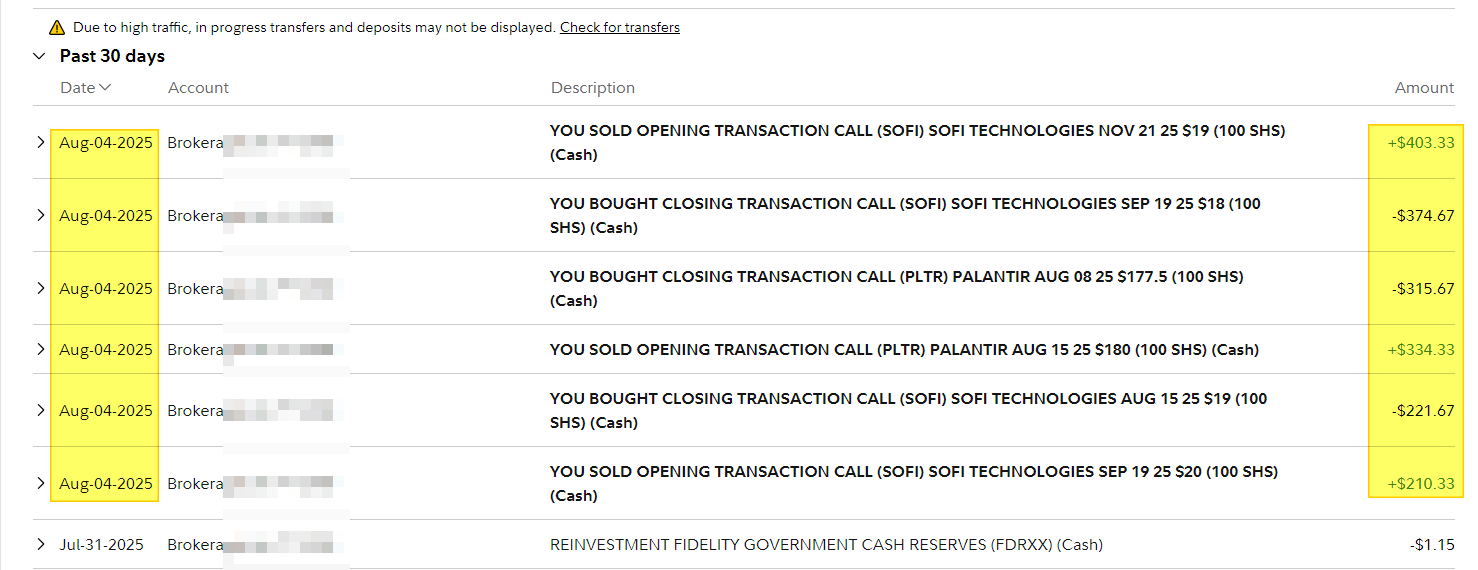
Task: Expand the SOFI SEP 19 $20 sold row
Action: pos(41,483)
